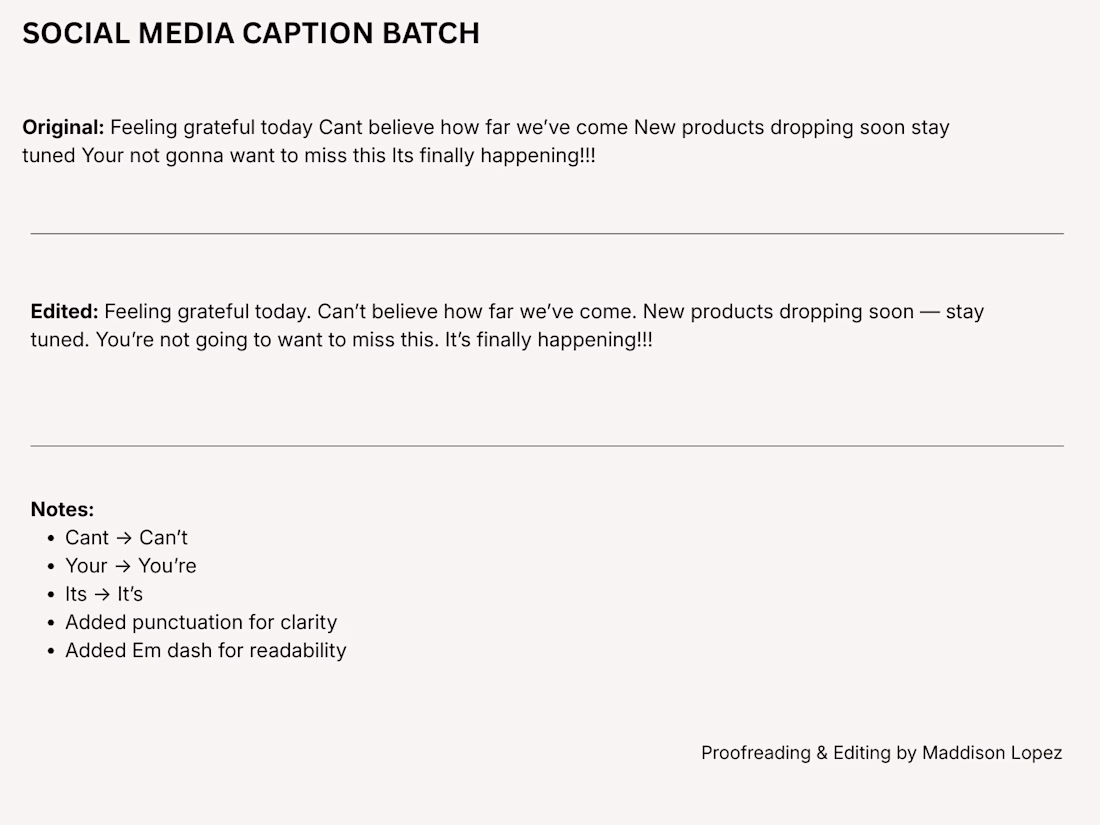Click Its in the original caption

tap(403, 155)
